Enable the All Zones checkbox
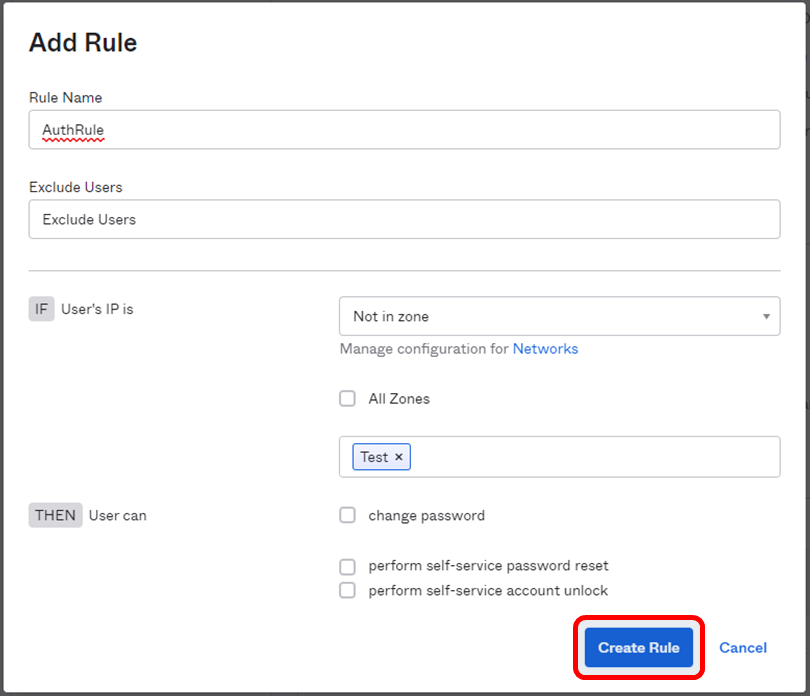 [347, 398]
